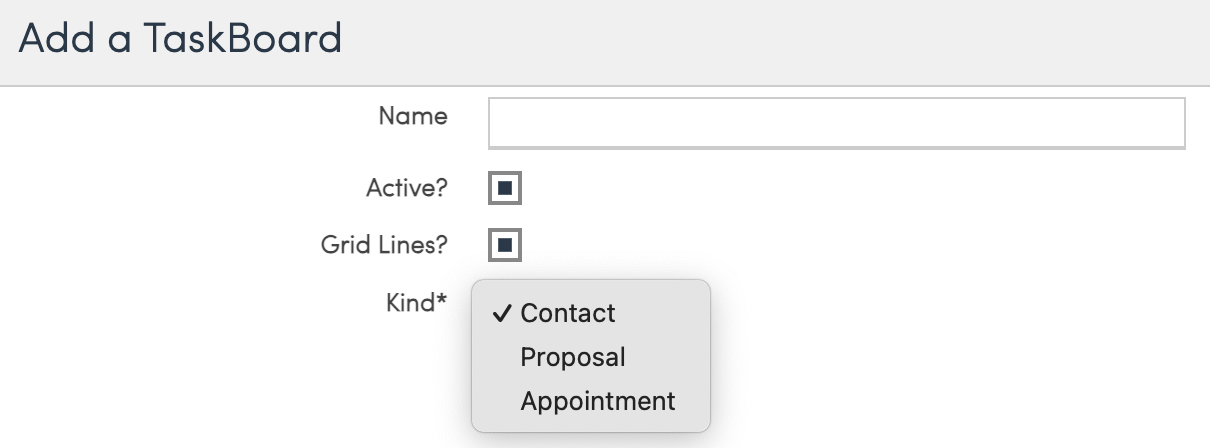The image size is (1210, 448).
Task: Click the Active? label text
Action: coord(407,187)
